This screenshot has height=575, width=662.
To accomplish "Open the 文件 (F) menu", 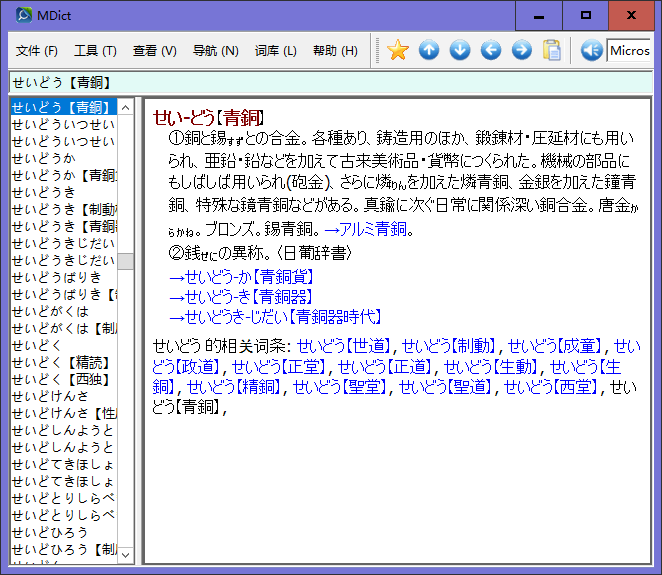I will tap(37, 51).
